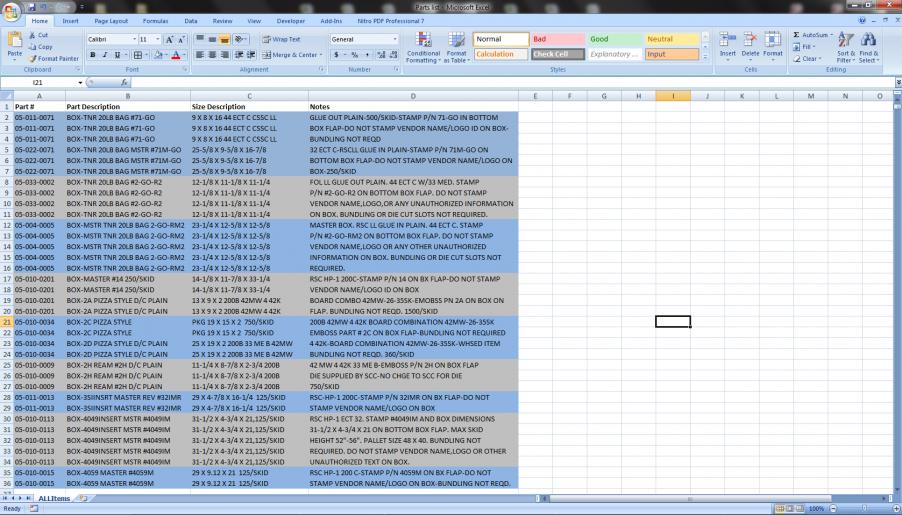Apply percent style
Image resolution: width=902 pixels, height=515 pixels.
(x=354, y=55)
